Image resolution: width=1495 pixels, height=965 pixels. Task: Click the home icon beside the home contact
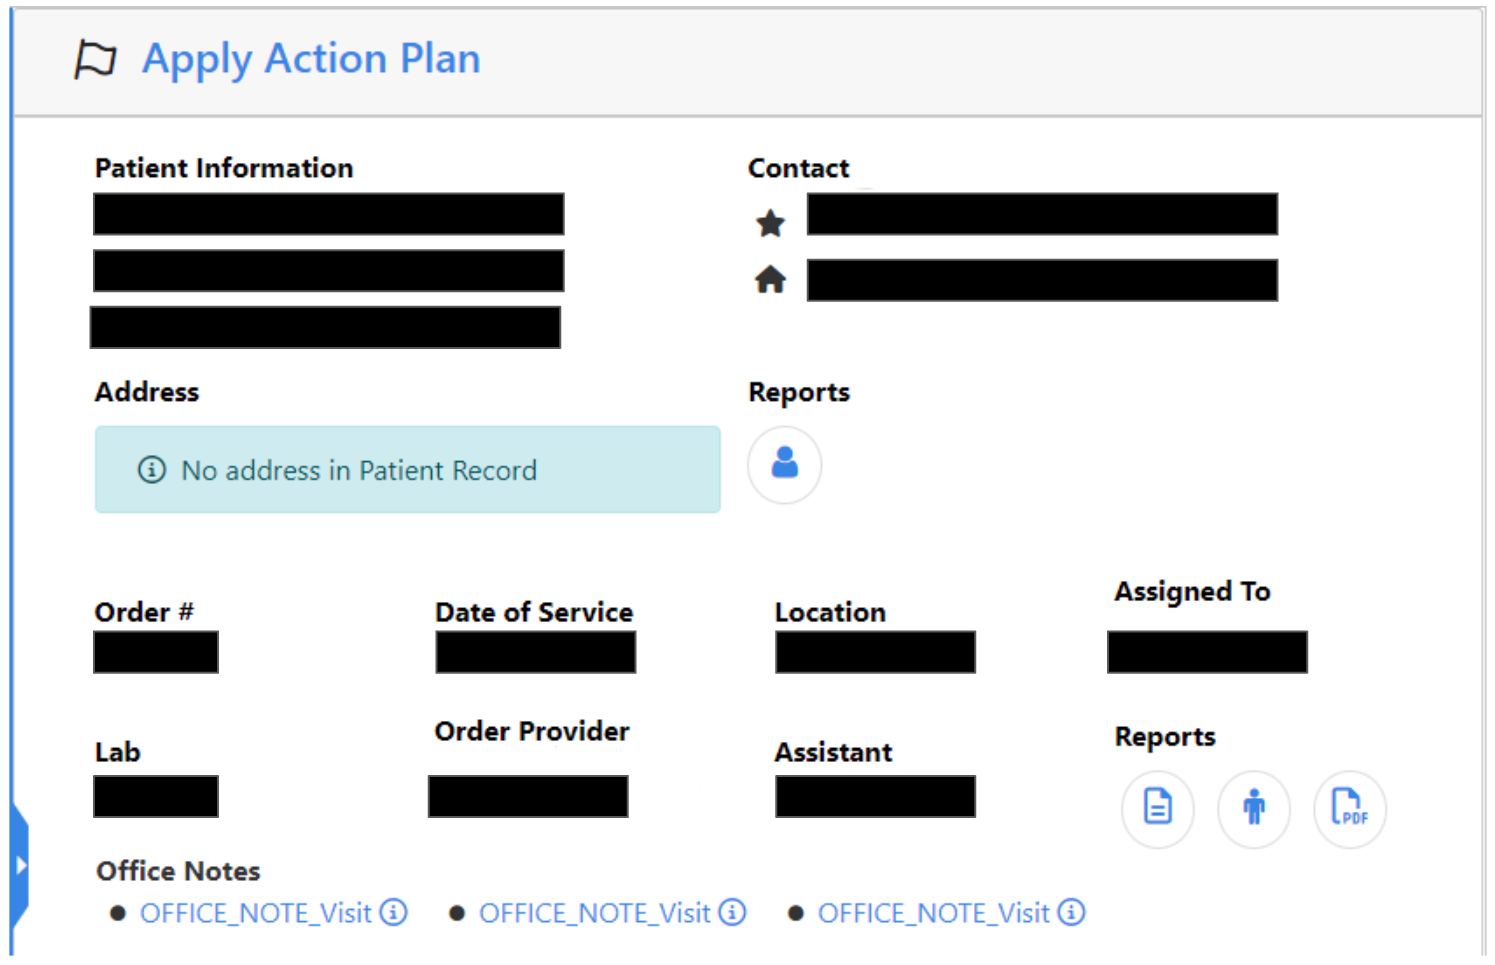pyautogui.click(x=770, y=279)
